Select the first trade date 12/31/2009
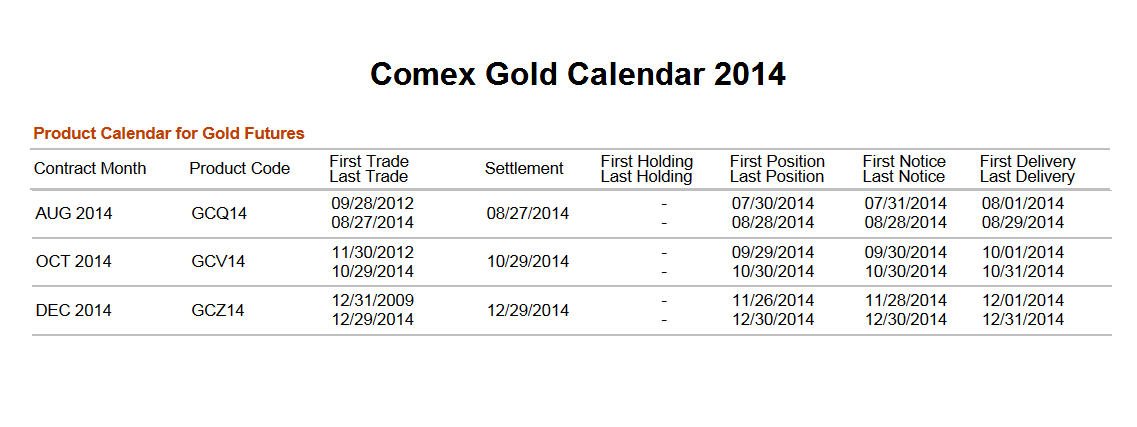Viewport: 1137px width, 427px height. (372, 300)
